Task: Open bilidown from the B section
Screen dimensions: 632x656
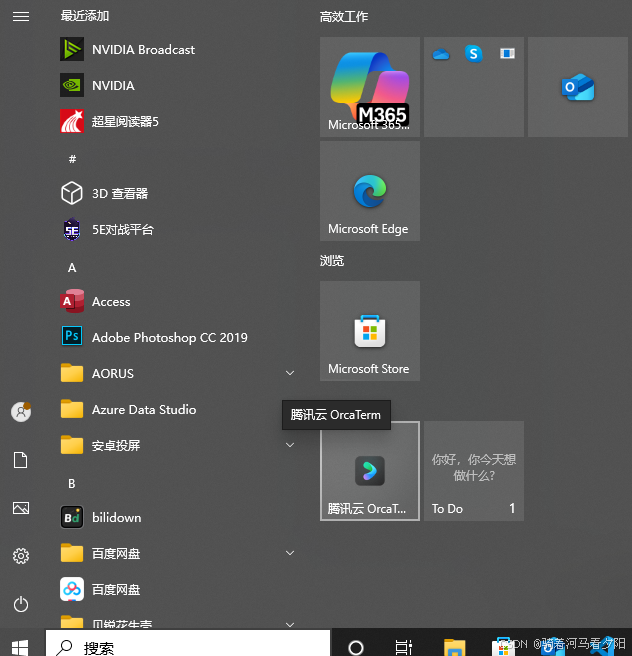Action: pos(178,518)
